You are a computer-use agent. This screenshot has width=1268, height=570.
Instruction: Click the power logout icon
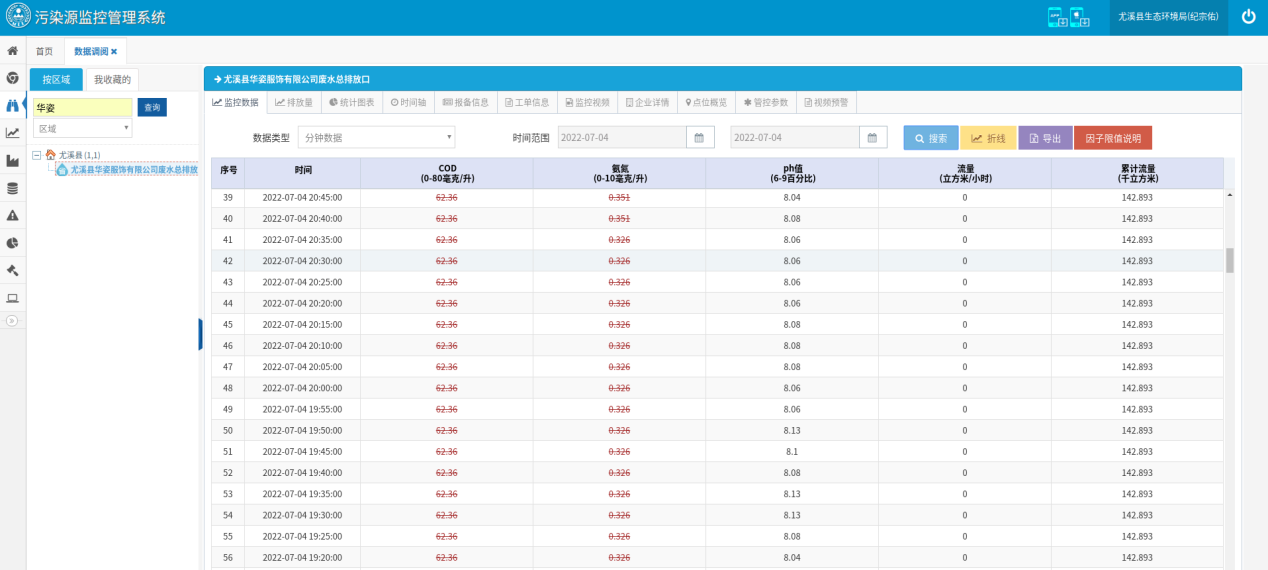[1248, 17]
